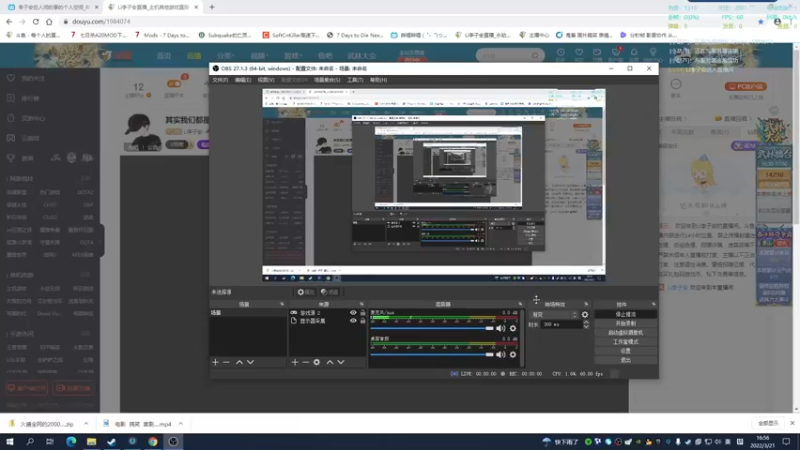Bookmark this page with the star icon

[x=761, y=22]
